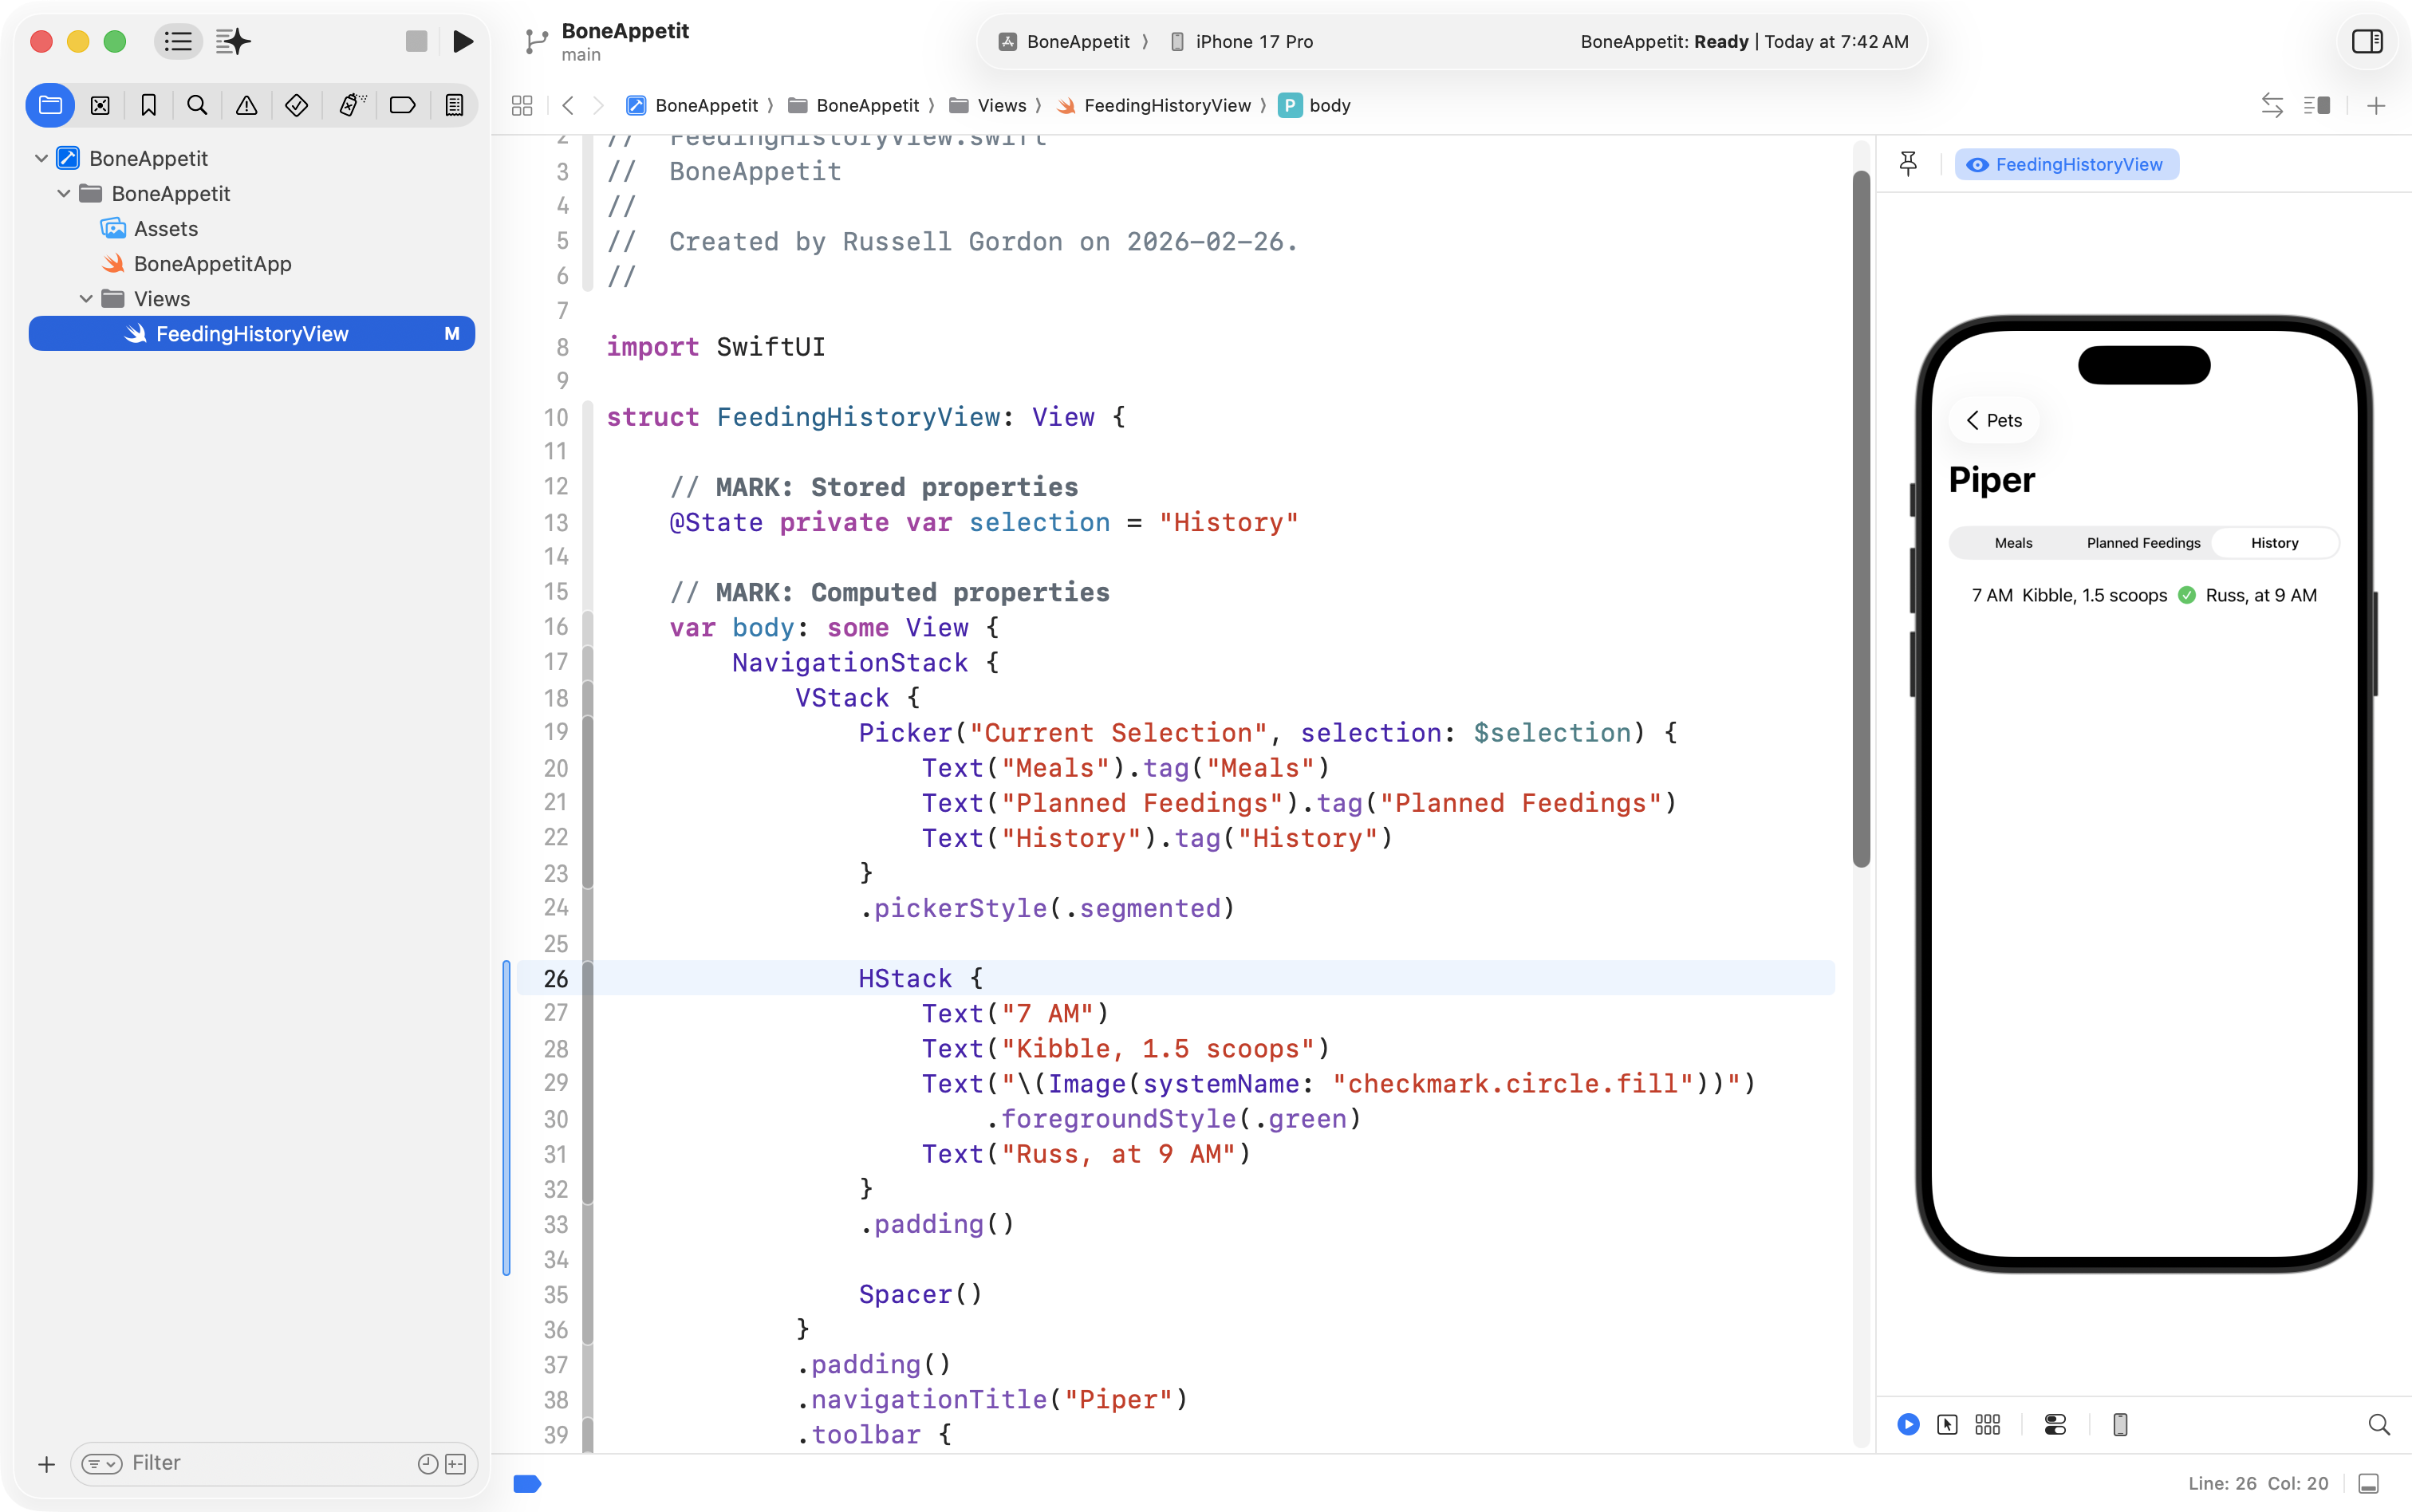The image size is (2412, 1512).
Task: Toggle live preview mode button
Action: (x=1908, y=1424)
